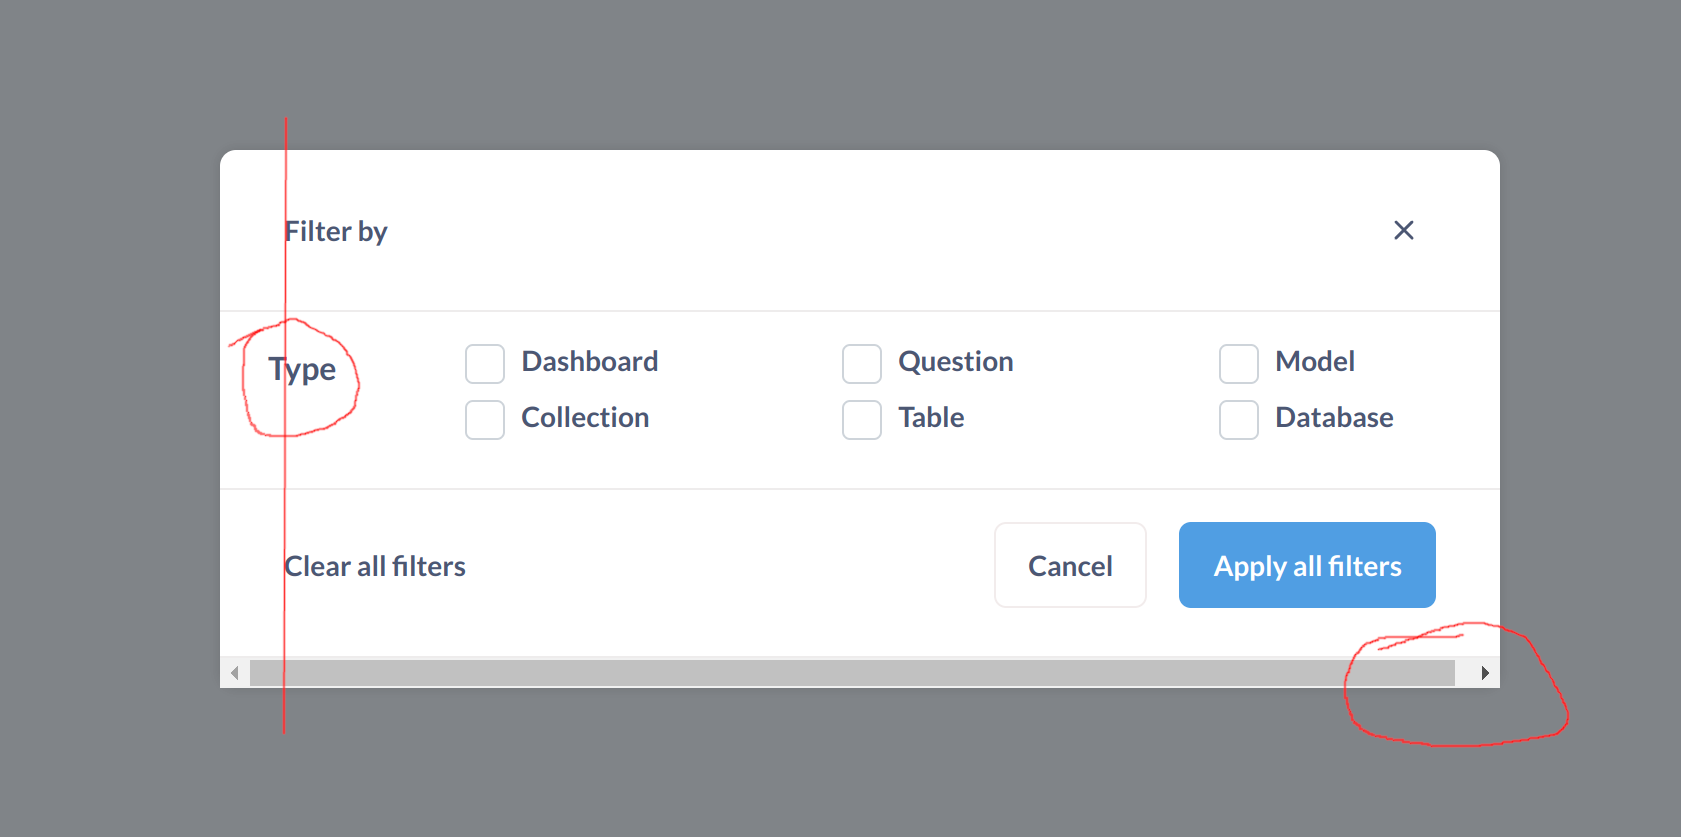This screenshot has width=1681, height=837.
Task: Click the Model label text
Action: [x=1314, y=361]
